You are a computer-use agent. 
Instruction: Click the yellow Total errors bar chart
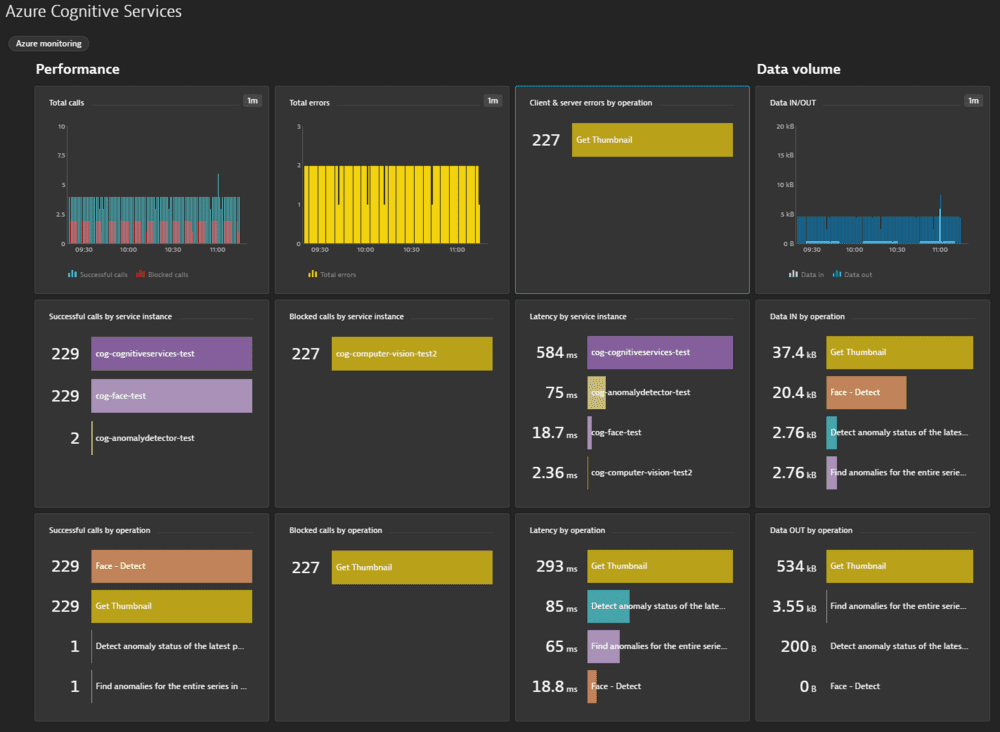[x=392, y=204]
